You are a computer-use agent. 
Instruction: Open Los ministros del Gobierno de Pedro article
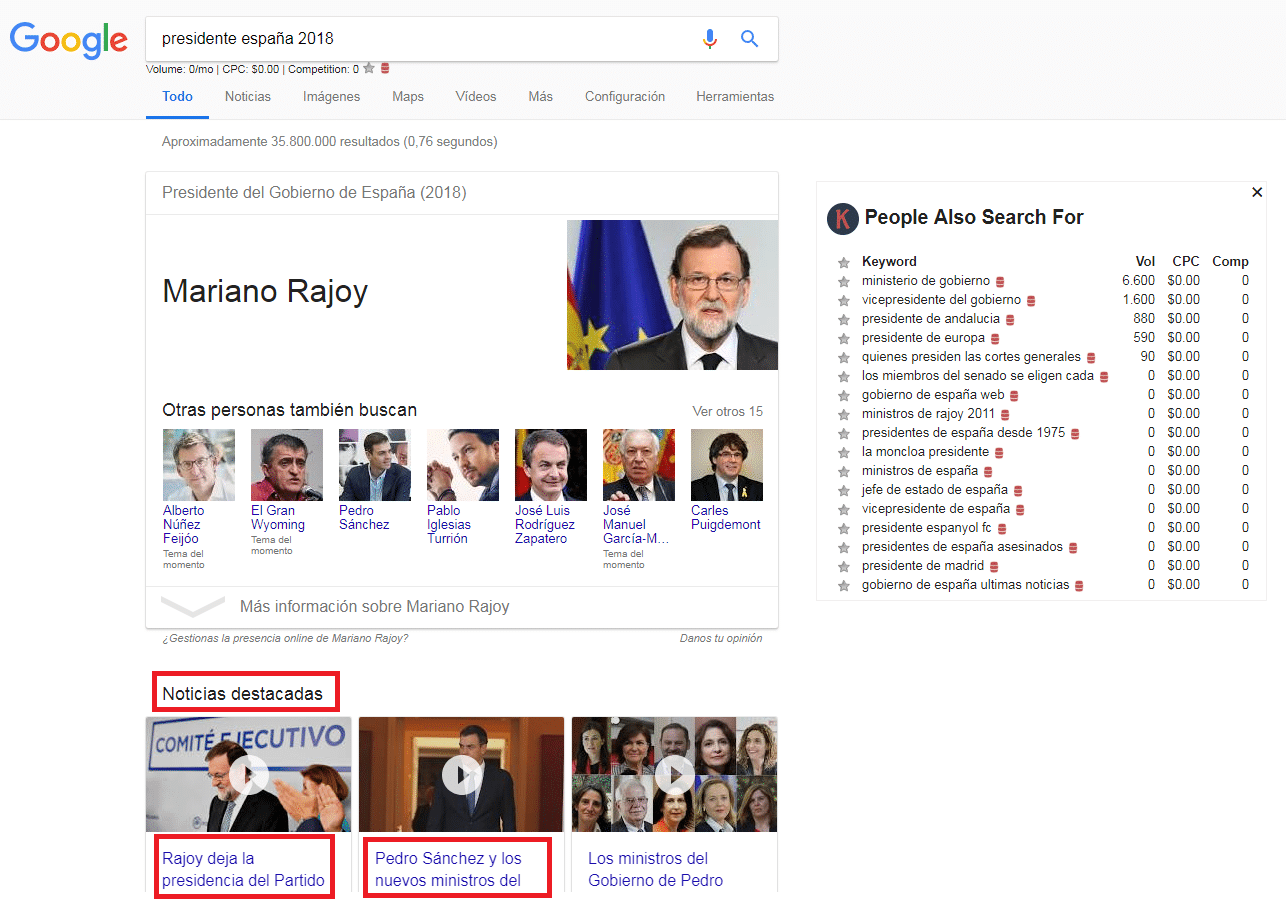click(x=656, y=869)
